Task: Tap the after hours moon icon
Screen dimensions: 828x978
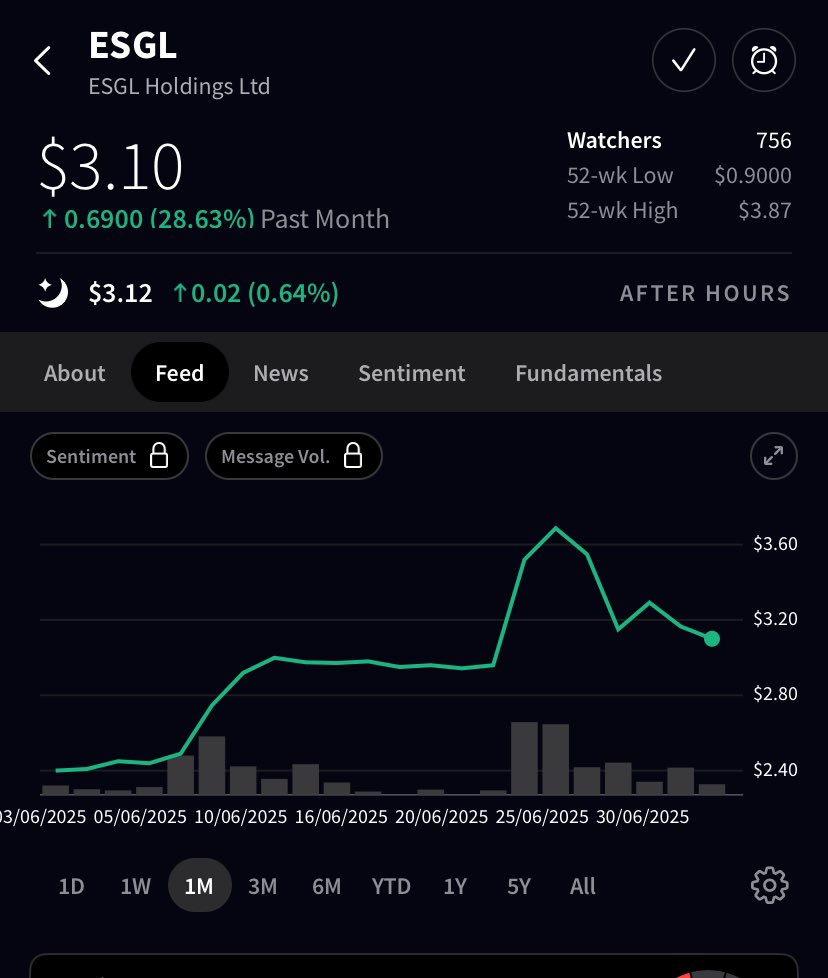Action: [x=53, y=293]
